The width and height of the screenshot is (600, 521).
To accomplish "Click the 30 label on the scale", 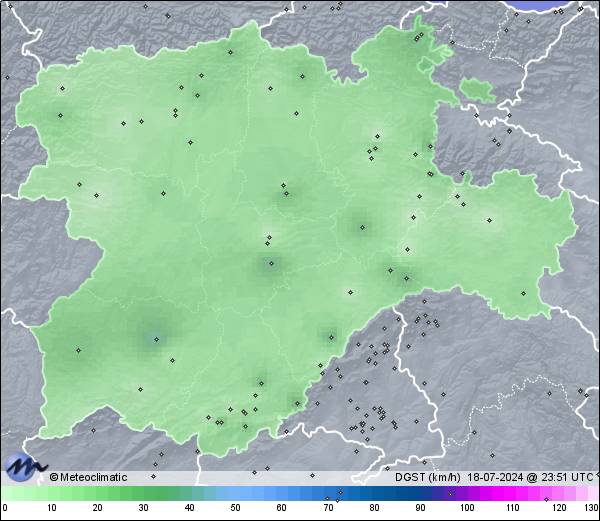I will 143,508.
